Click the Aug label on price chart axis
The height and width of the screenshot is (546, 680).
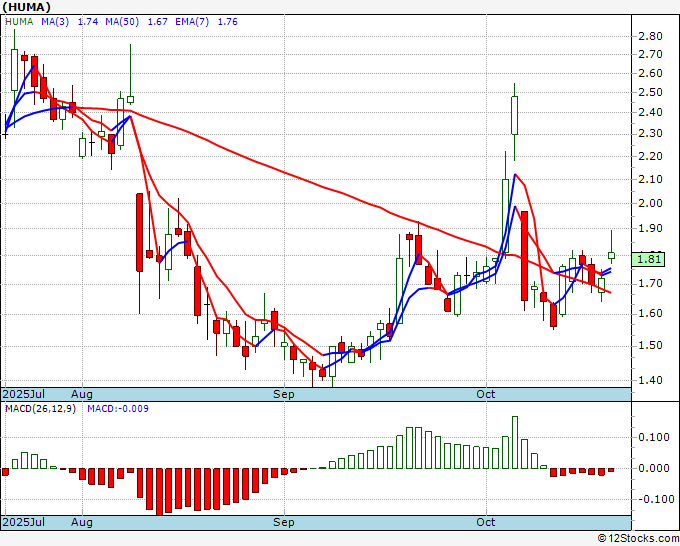tap(82, 394)
